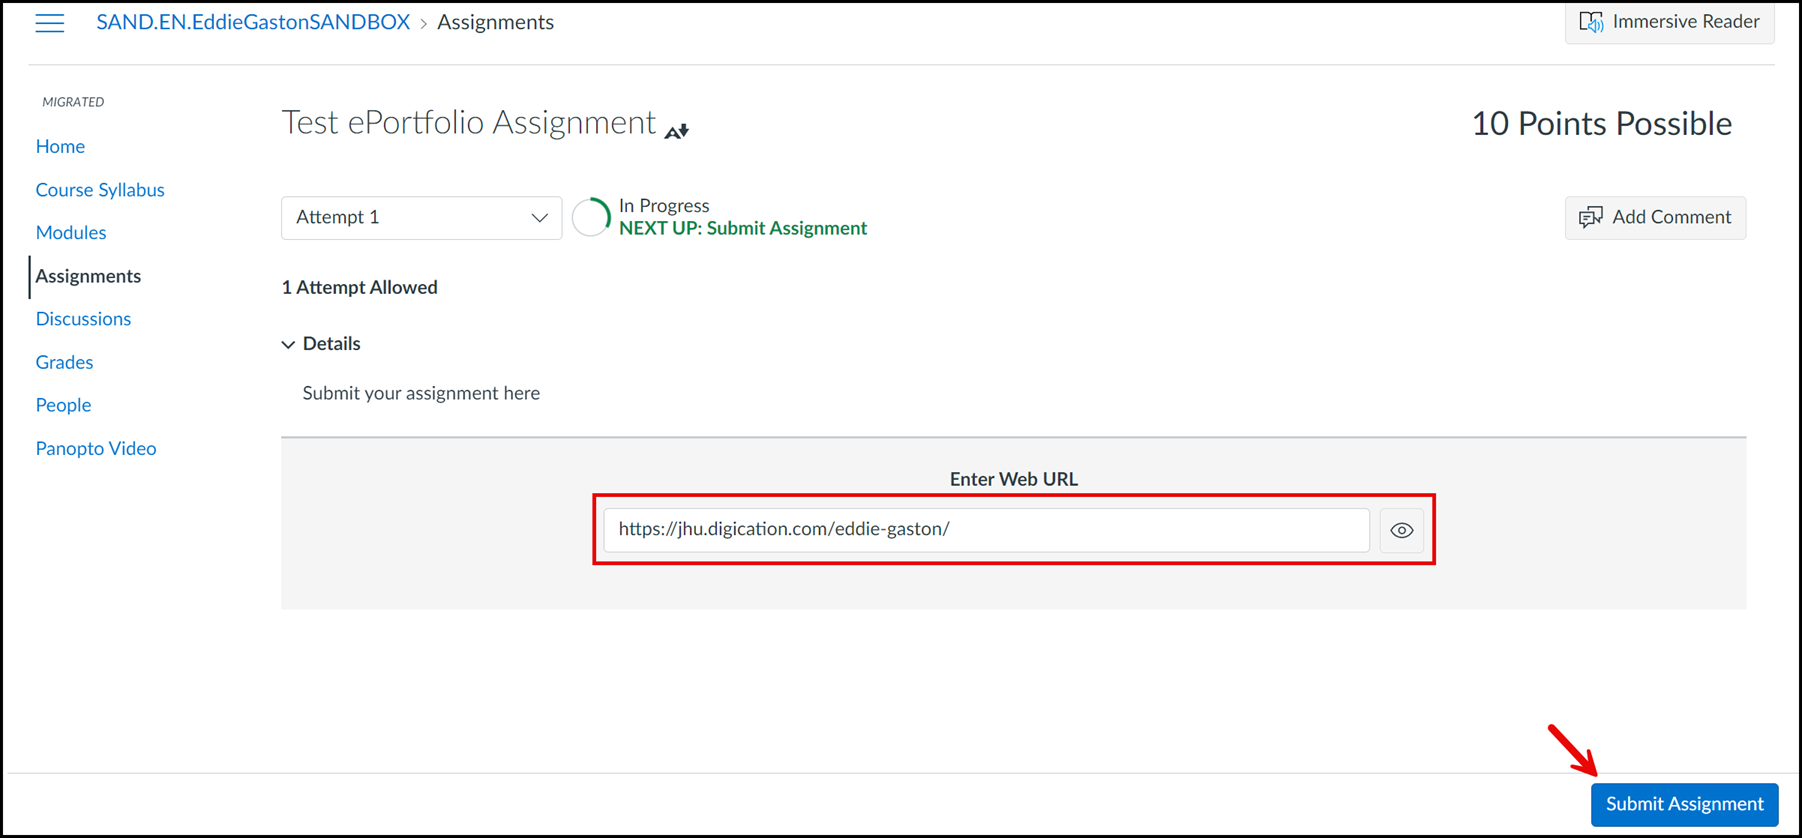Click the 10 Points Possible text
This screenshot has width=1802, height=838.
(x=1601, y=124)
